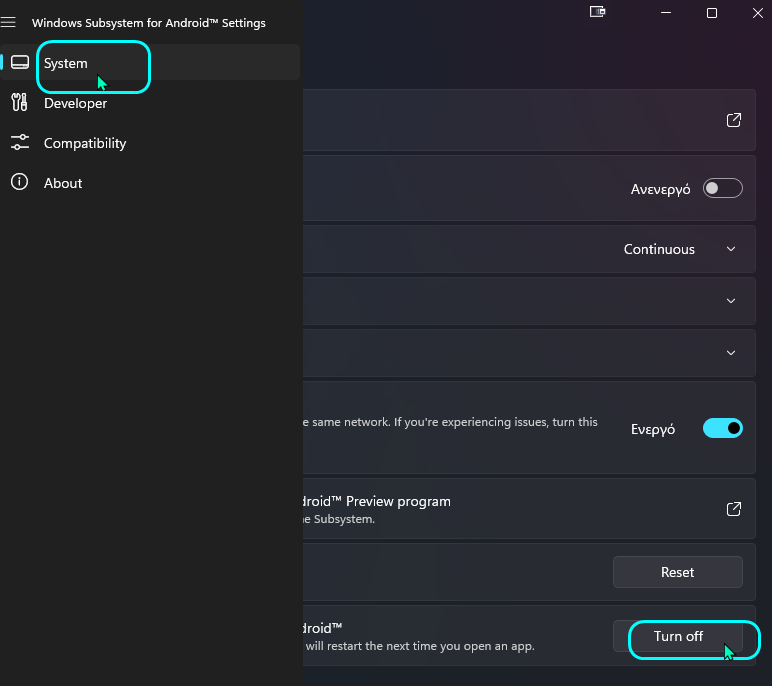
Task: Click the About info icon
Action: 20,182
